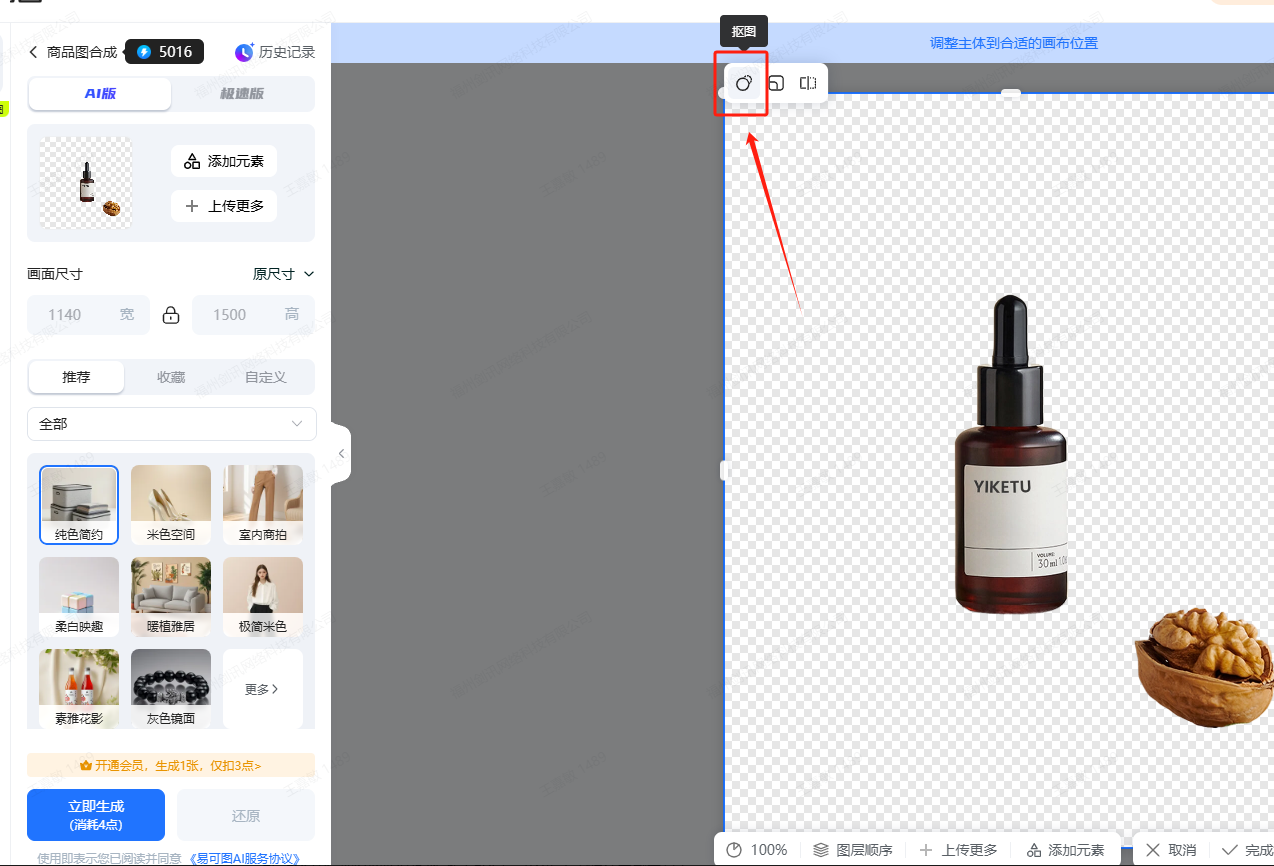Click the 调整主体到合适的画布位置 hint text

pos(1014,43)
